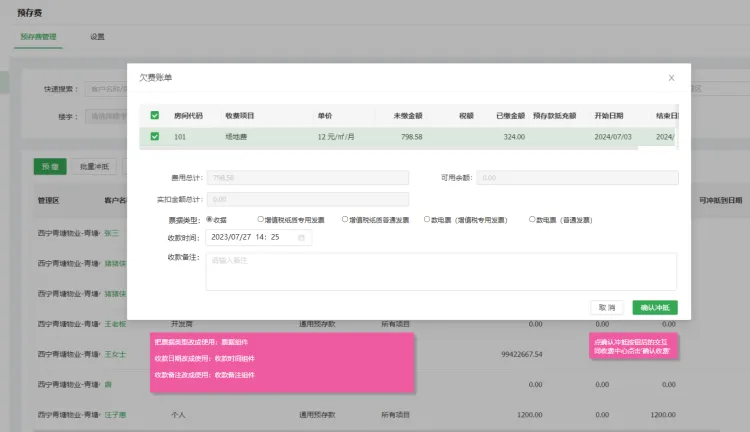Open customer link 王女士 in background list
The height and width of the screenshot is (432, 750).
[115, 354]
